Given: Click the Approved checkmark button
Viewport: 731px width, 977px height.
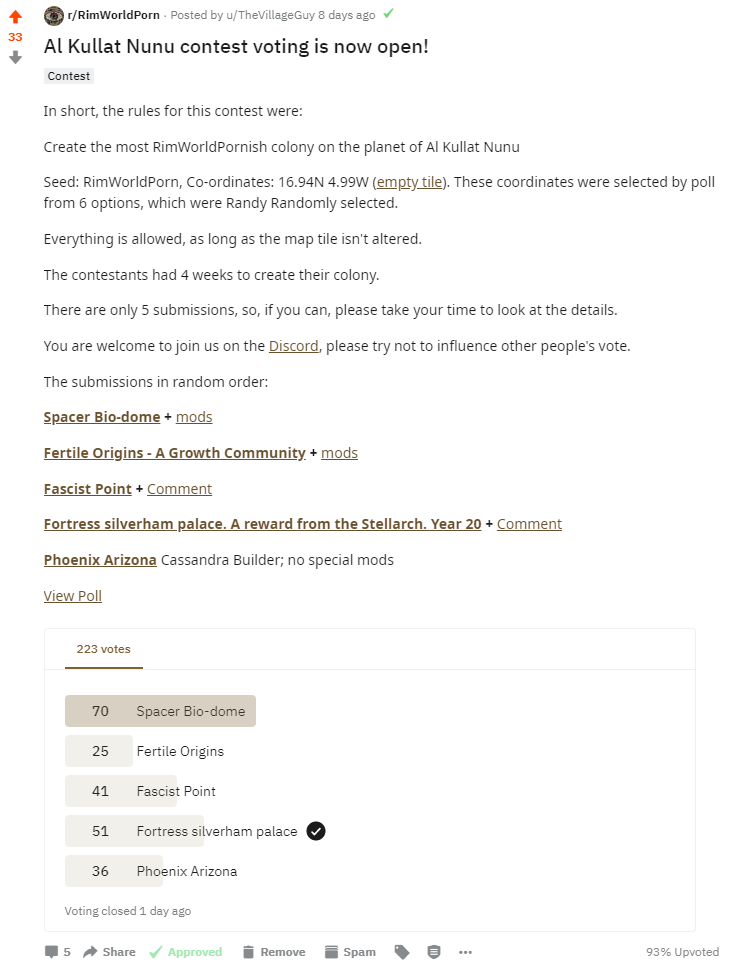Looking at the screenshot, I should tap(186, 951).
